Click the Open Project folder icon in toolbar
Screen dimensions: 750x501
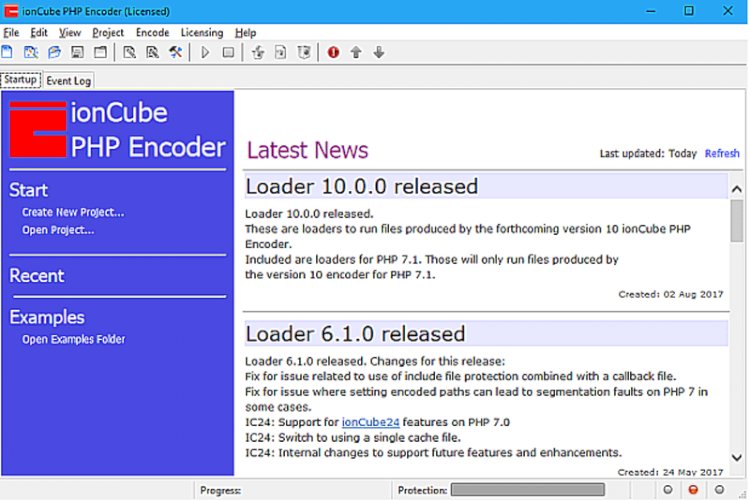(54, 52)
